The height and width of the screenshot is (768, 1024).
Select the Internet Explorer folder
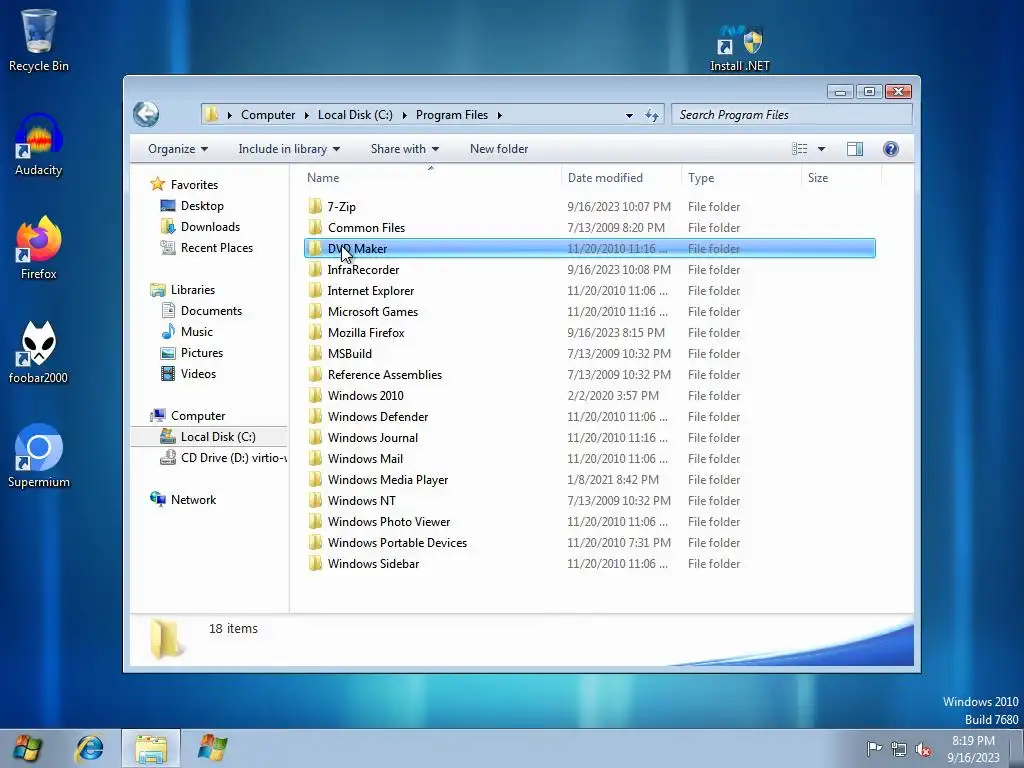click(x=589, y=291)
